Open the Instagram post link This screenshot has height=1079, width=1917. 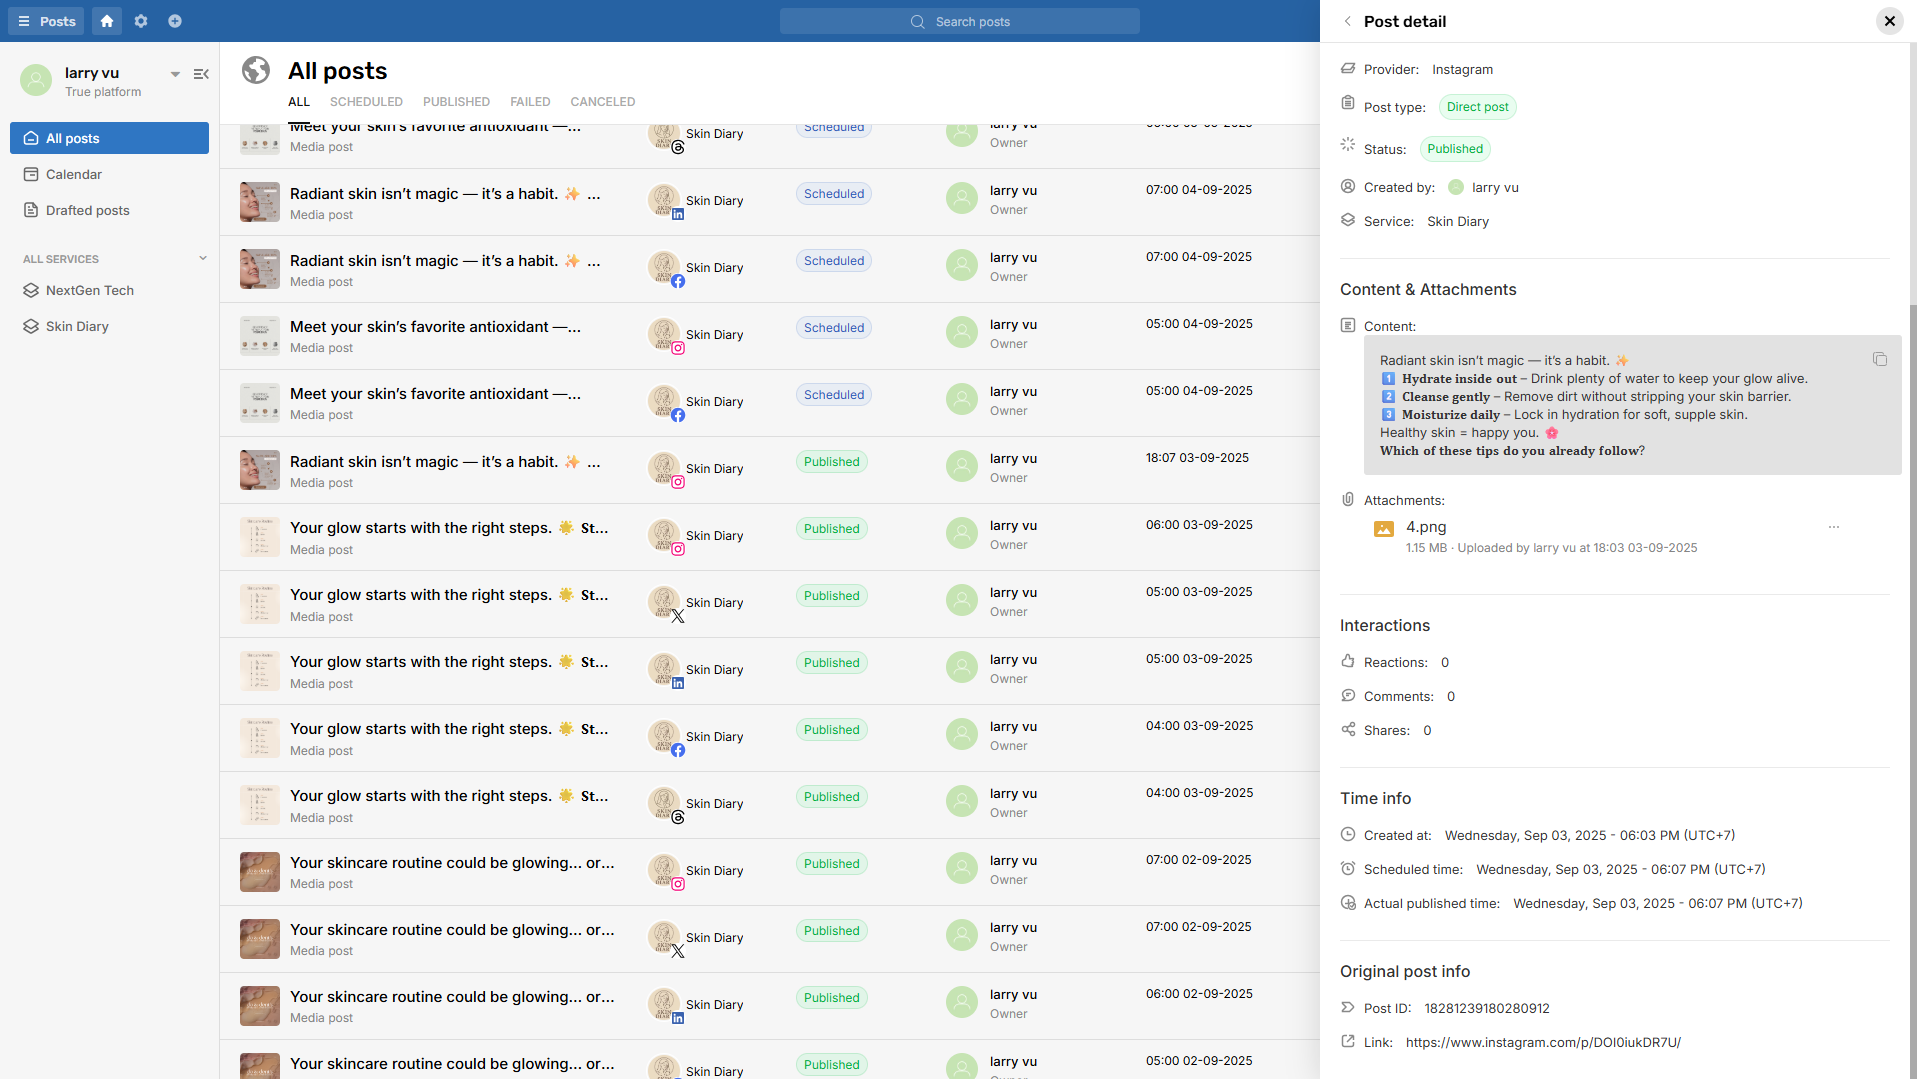tap(1542, 1042)
